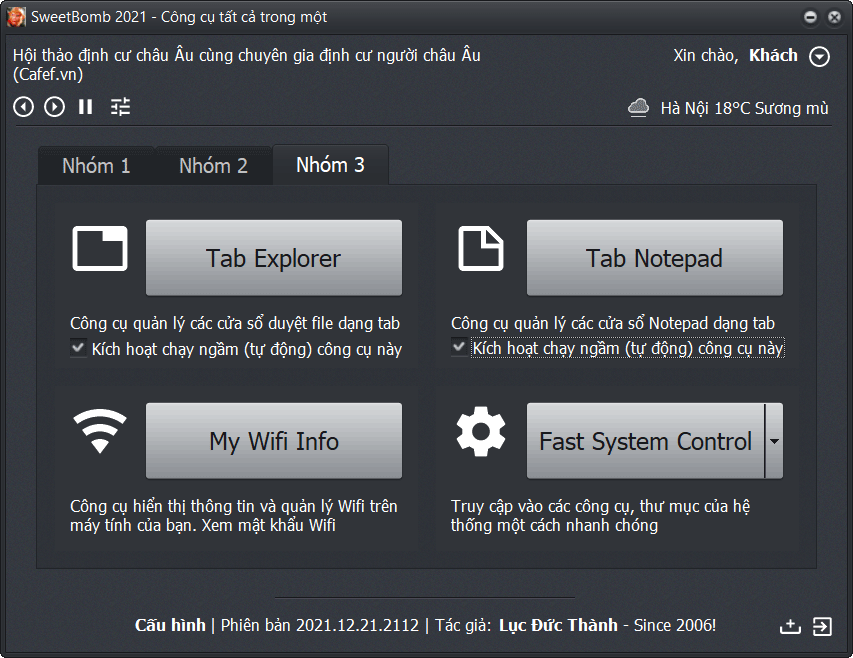Image resolution: width=853 pixels, height=658 pixels.
Task: Open the My Wifi Info button
Action: 273,441
